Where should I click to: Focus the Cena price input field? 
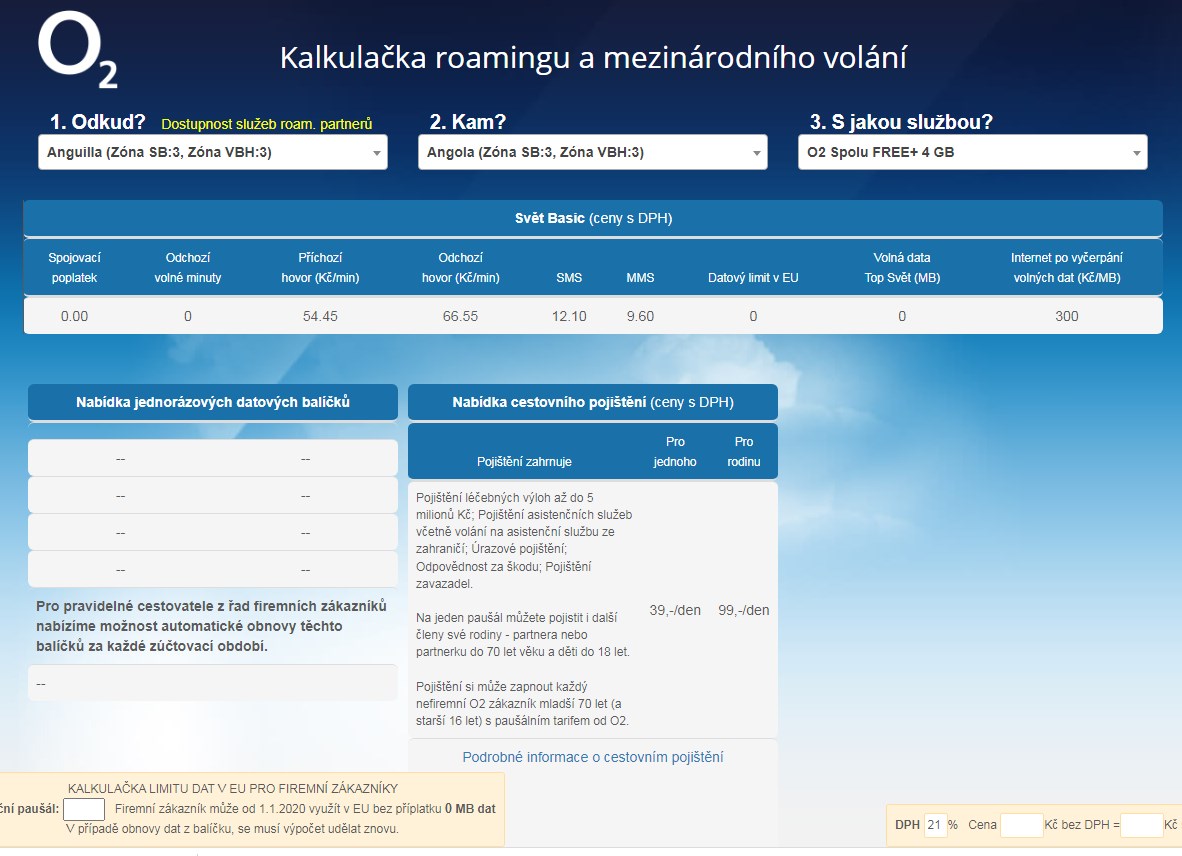(1021, 825)
